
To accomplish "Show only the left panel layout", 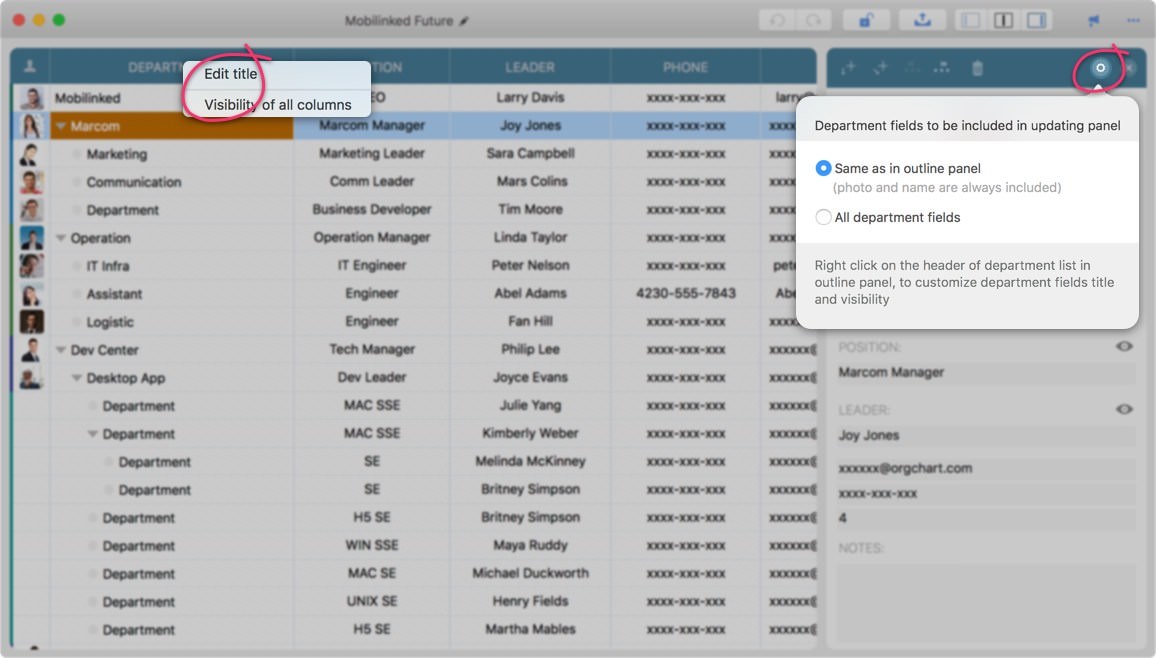I will click(x=970, y=20).
